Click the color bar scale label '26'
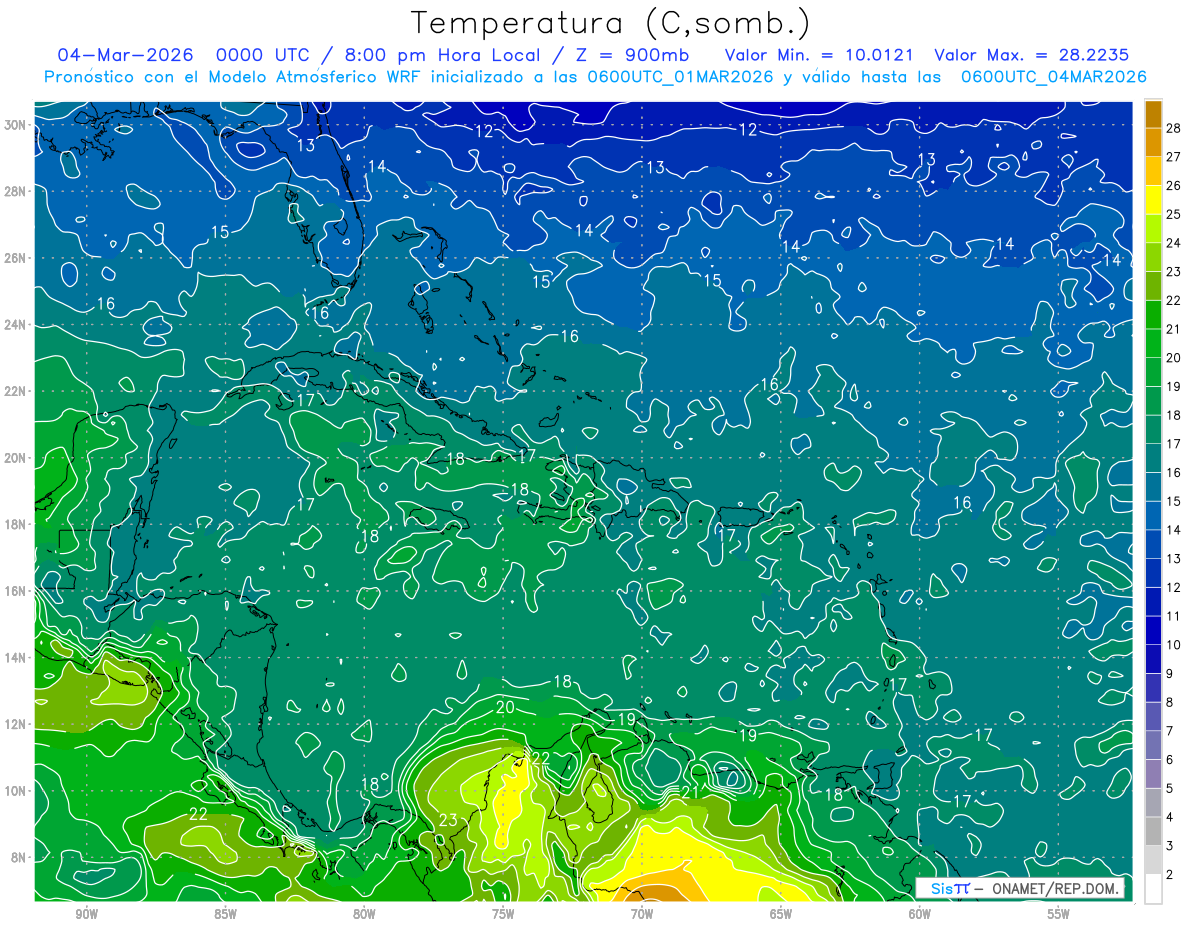 [1174, 186]
